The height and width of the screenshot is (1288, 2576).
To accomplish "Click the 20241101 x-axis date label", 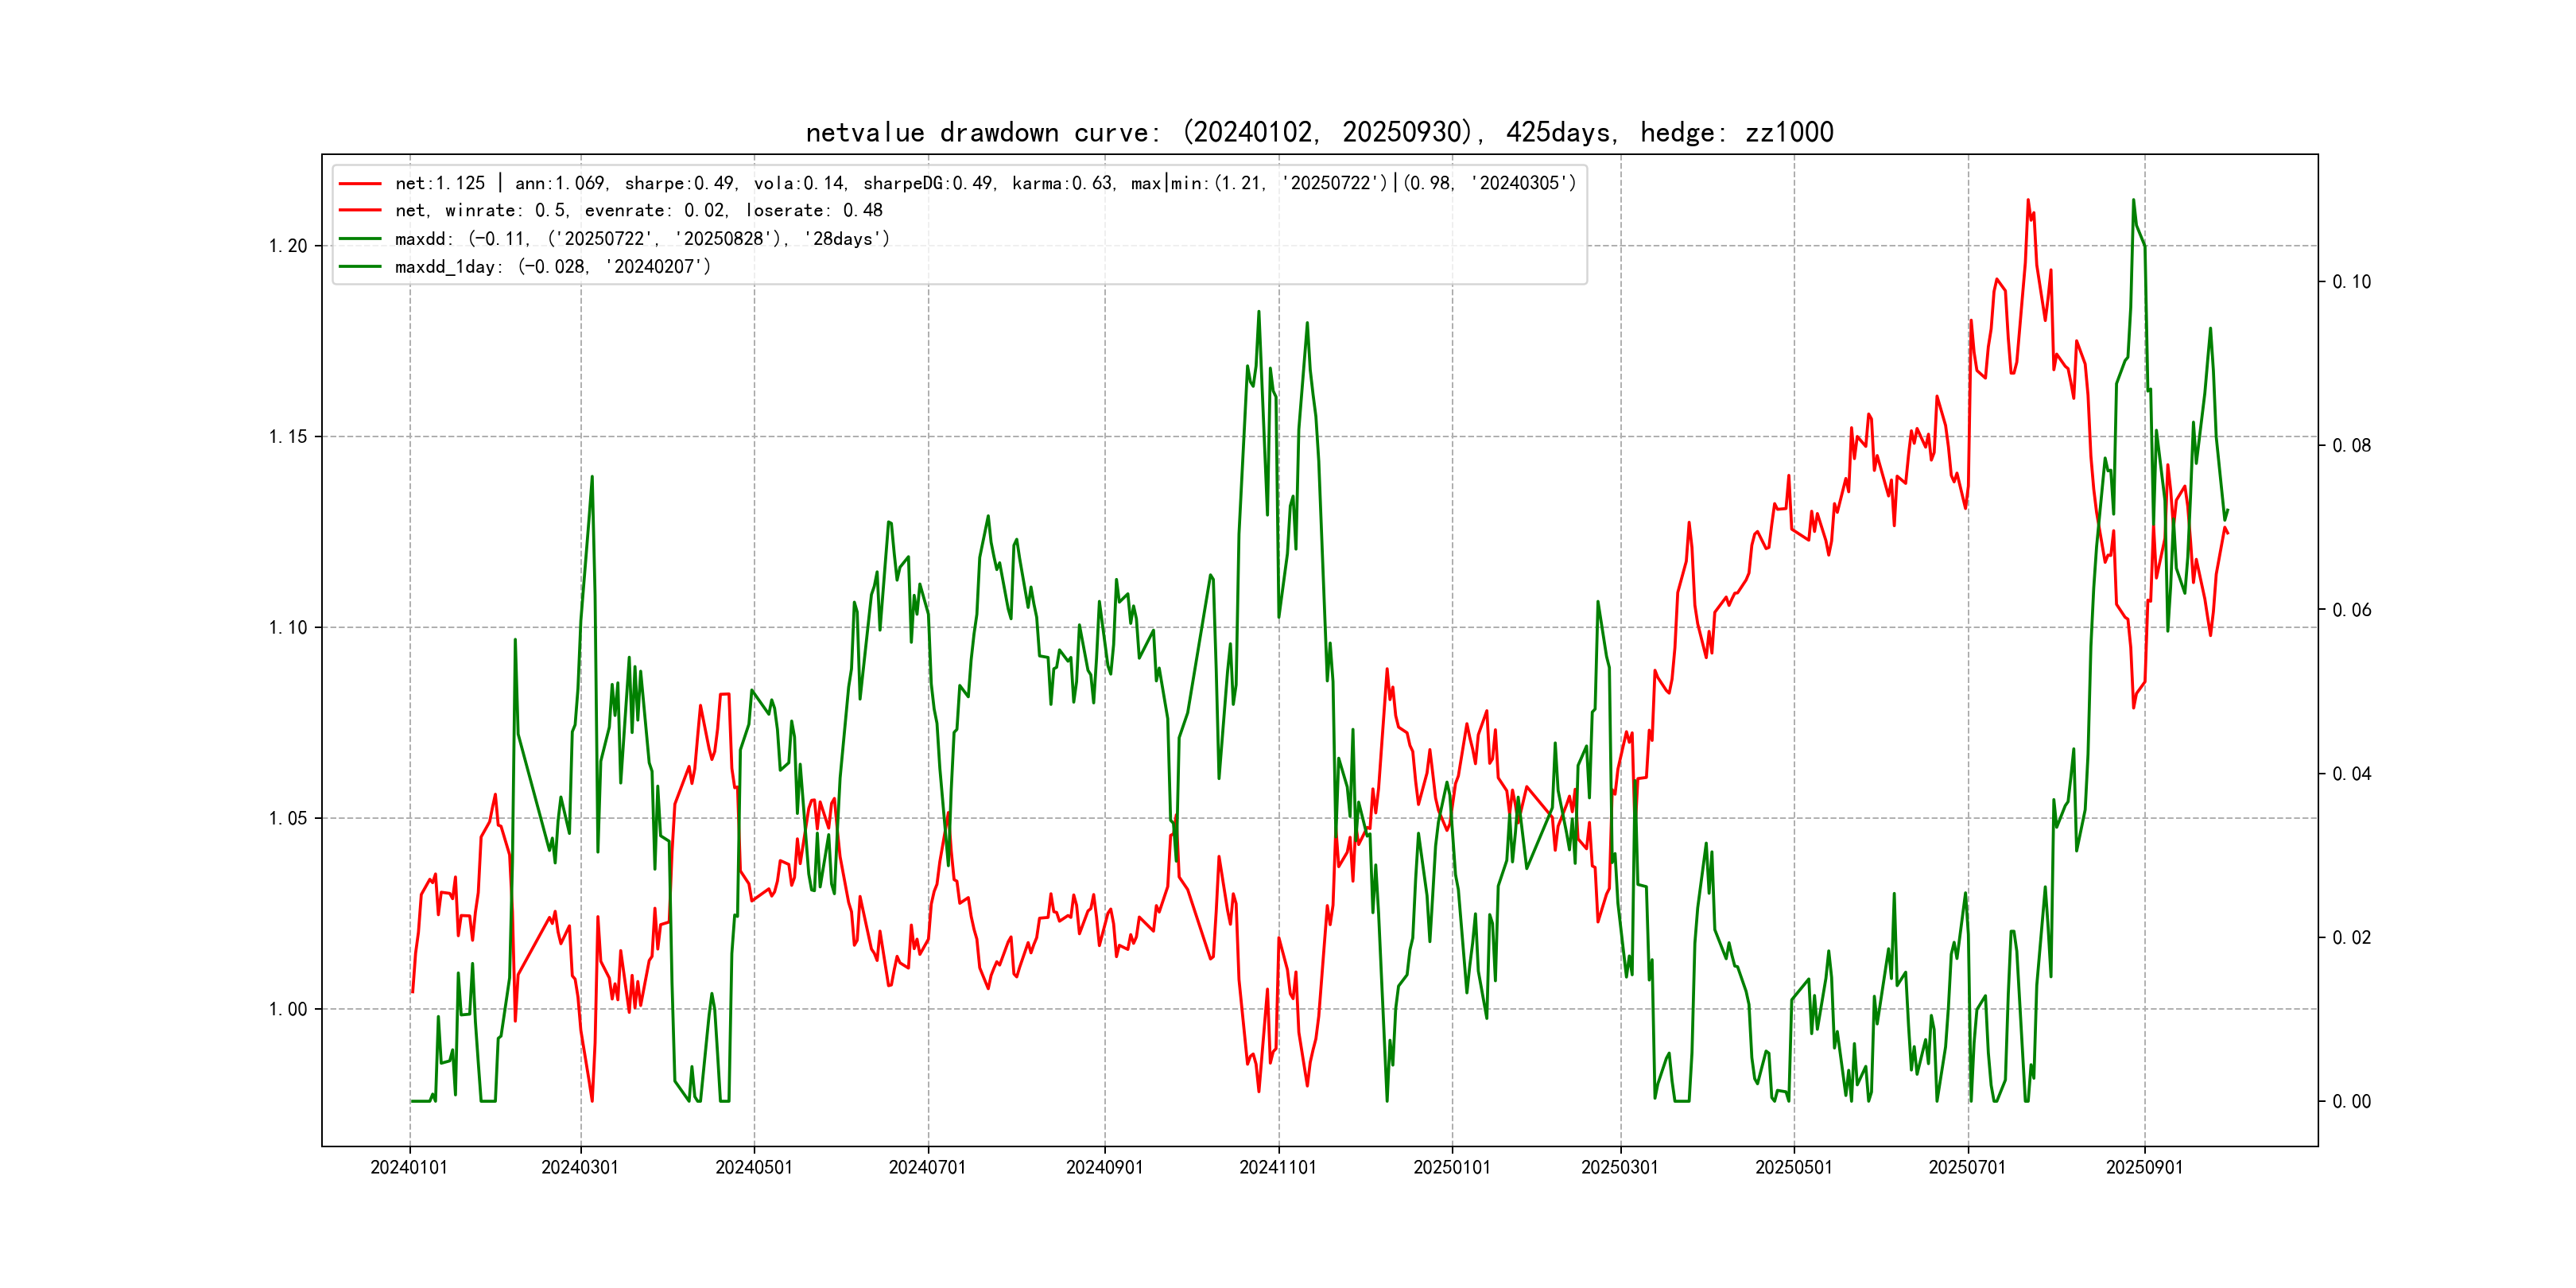I will click(x=1278, y=1167).
